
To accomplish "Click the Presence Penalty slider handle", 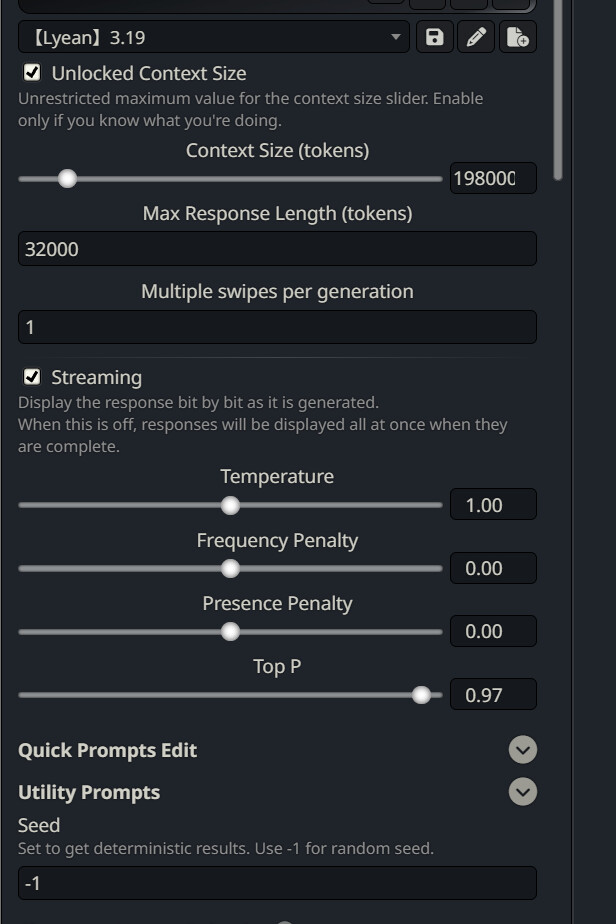I will click(x=230, y=632).
